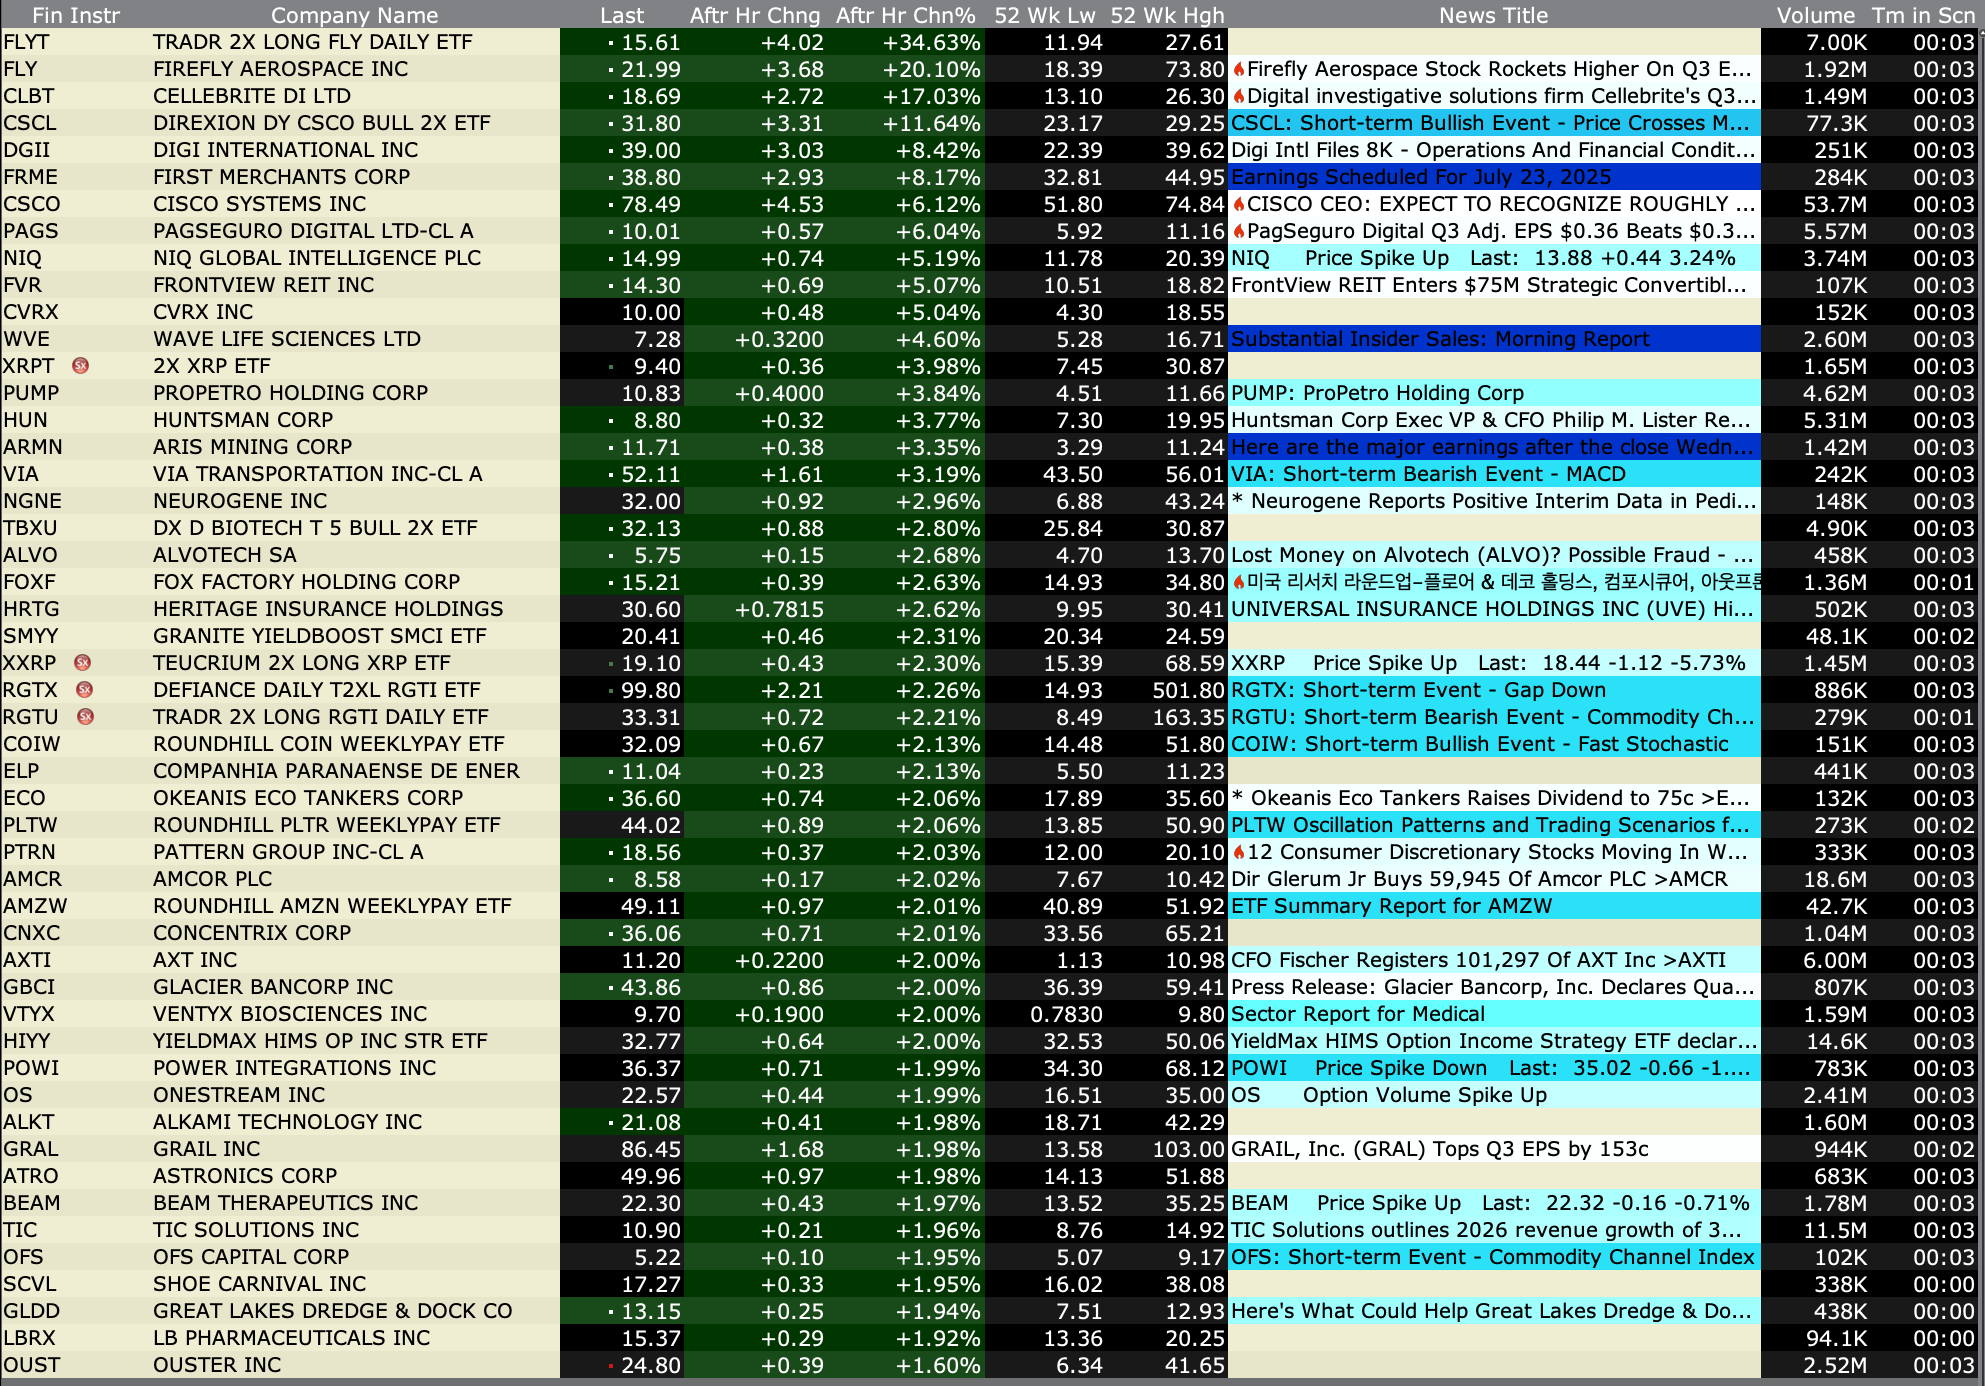Click flame icon on PagSeguro Digital Q3 news
1985x1386 pixels.
(x=1239, y=231)
